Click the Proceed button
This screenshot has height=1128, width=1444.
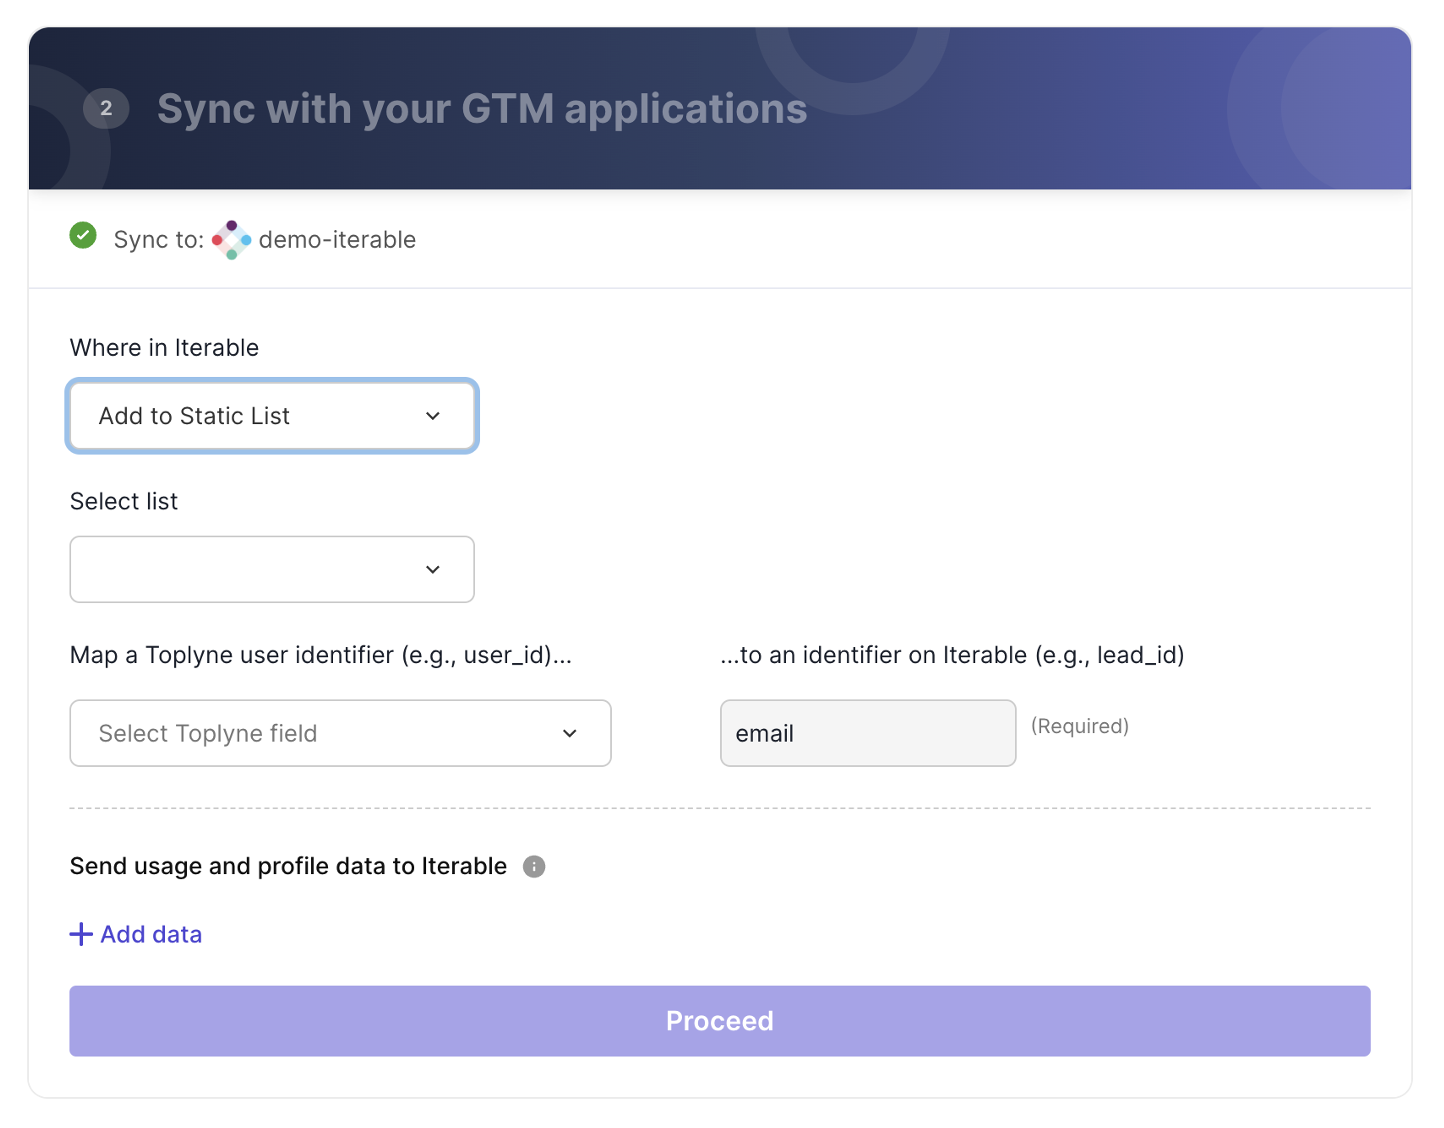(x=720, y=1021)
